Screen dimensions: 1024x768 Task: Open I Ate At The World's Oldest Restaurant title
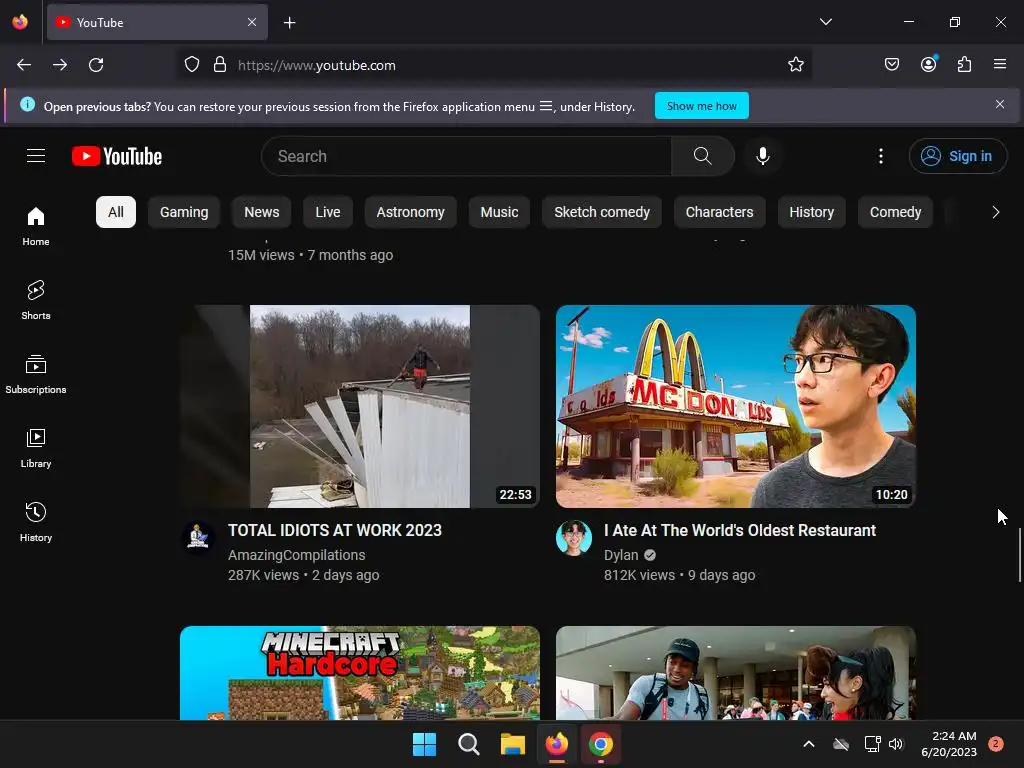[x=740, y=530]
